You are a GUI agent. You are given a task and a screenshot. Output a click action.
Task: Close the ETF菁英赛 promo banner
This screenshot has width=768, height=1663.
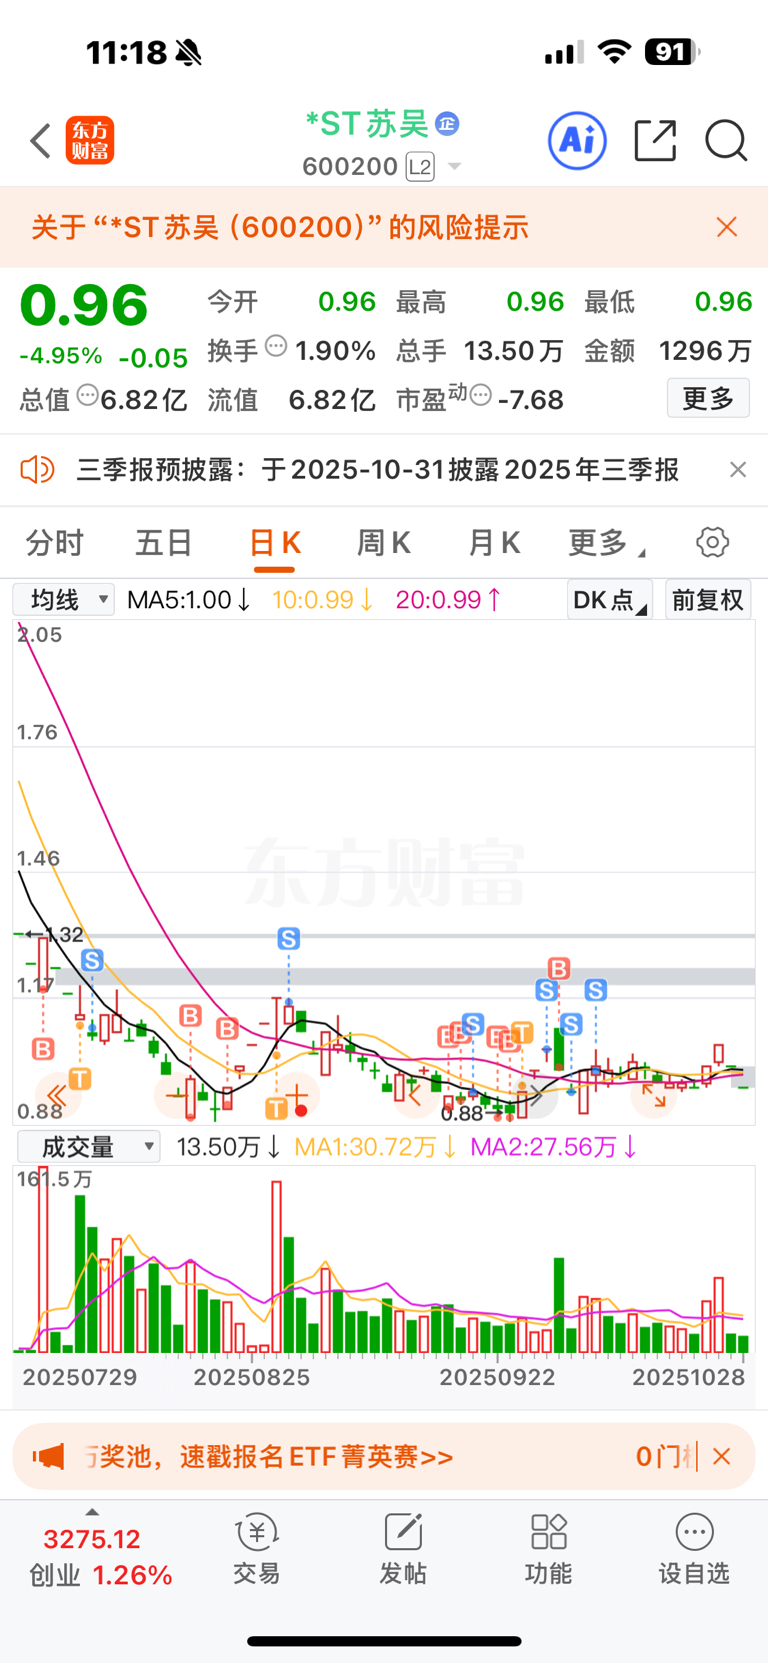pyautogui.click(x=721, y=1457)
